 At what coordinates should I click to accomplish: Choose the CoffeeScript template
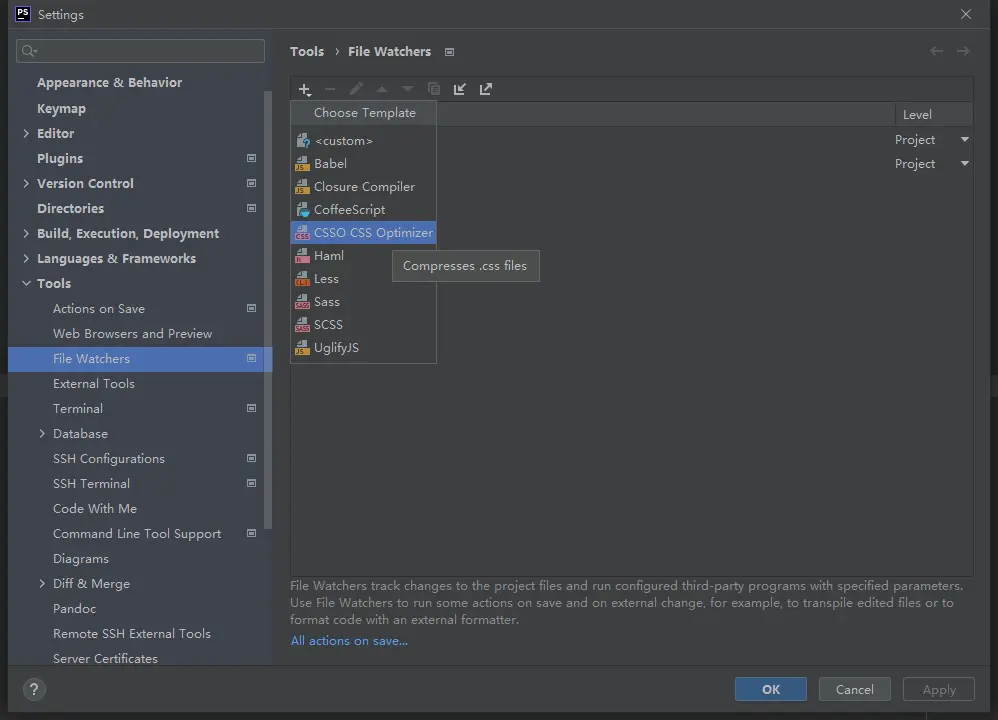pos(363,209)
